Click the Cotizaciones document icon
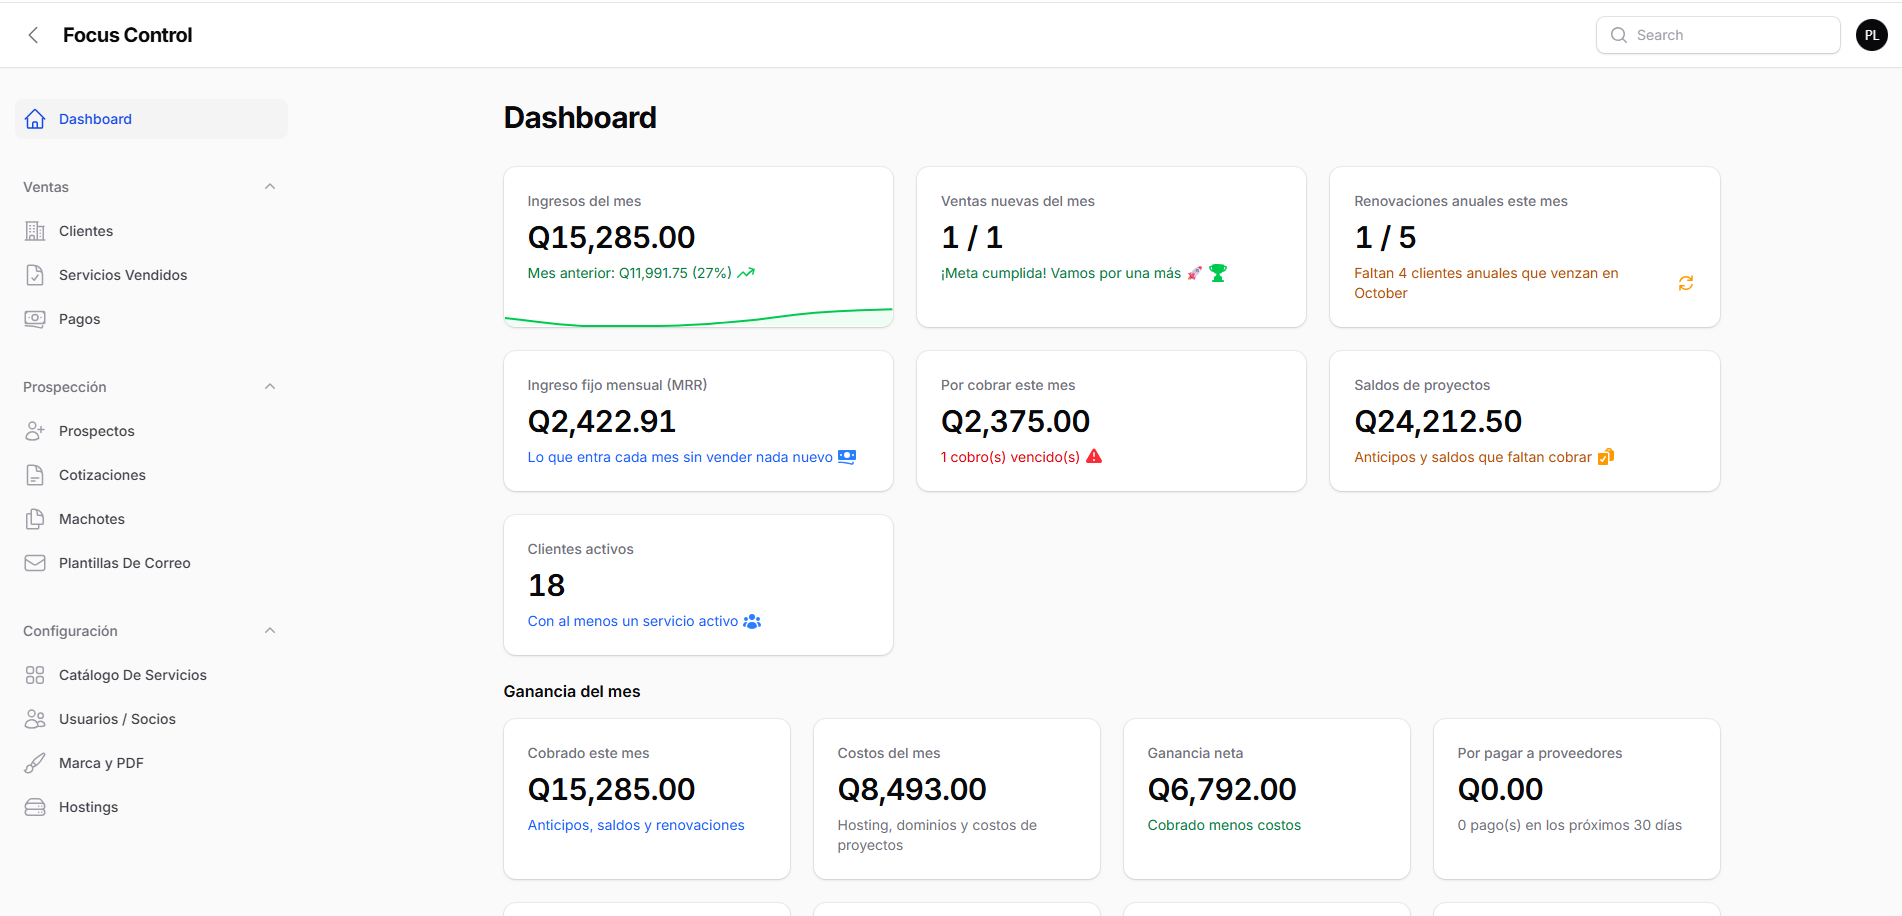Screen dimensions: 1902x916 35,475
